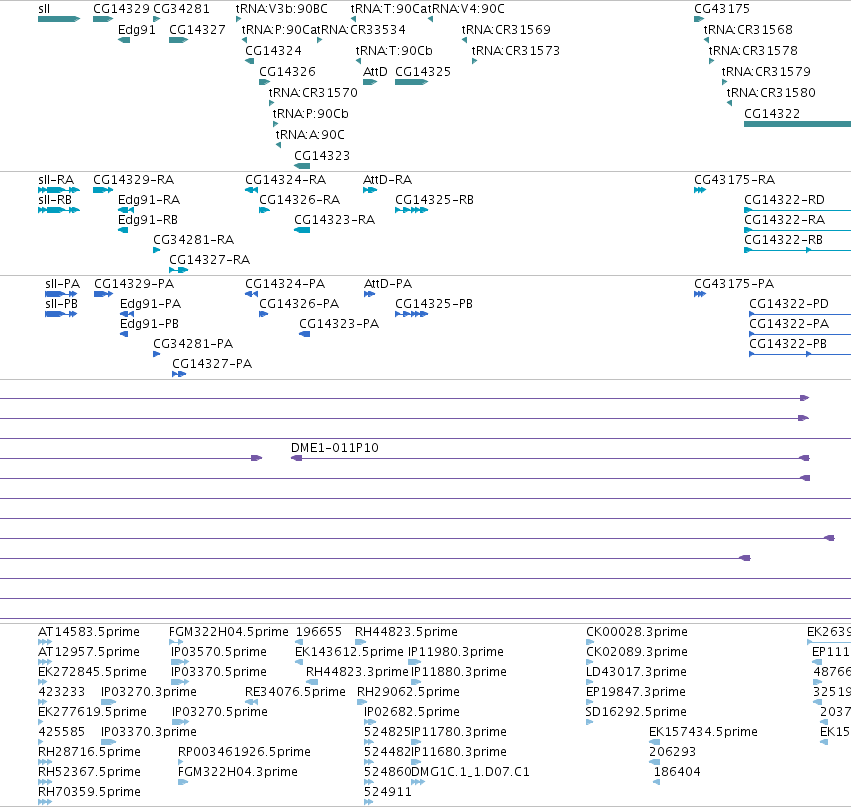
Task: Click the CG14326 gene glyph label
Action: pos(287,72)
